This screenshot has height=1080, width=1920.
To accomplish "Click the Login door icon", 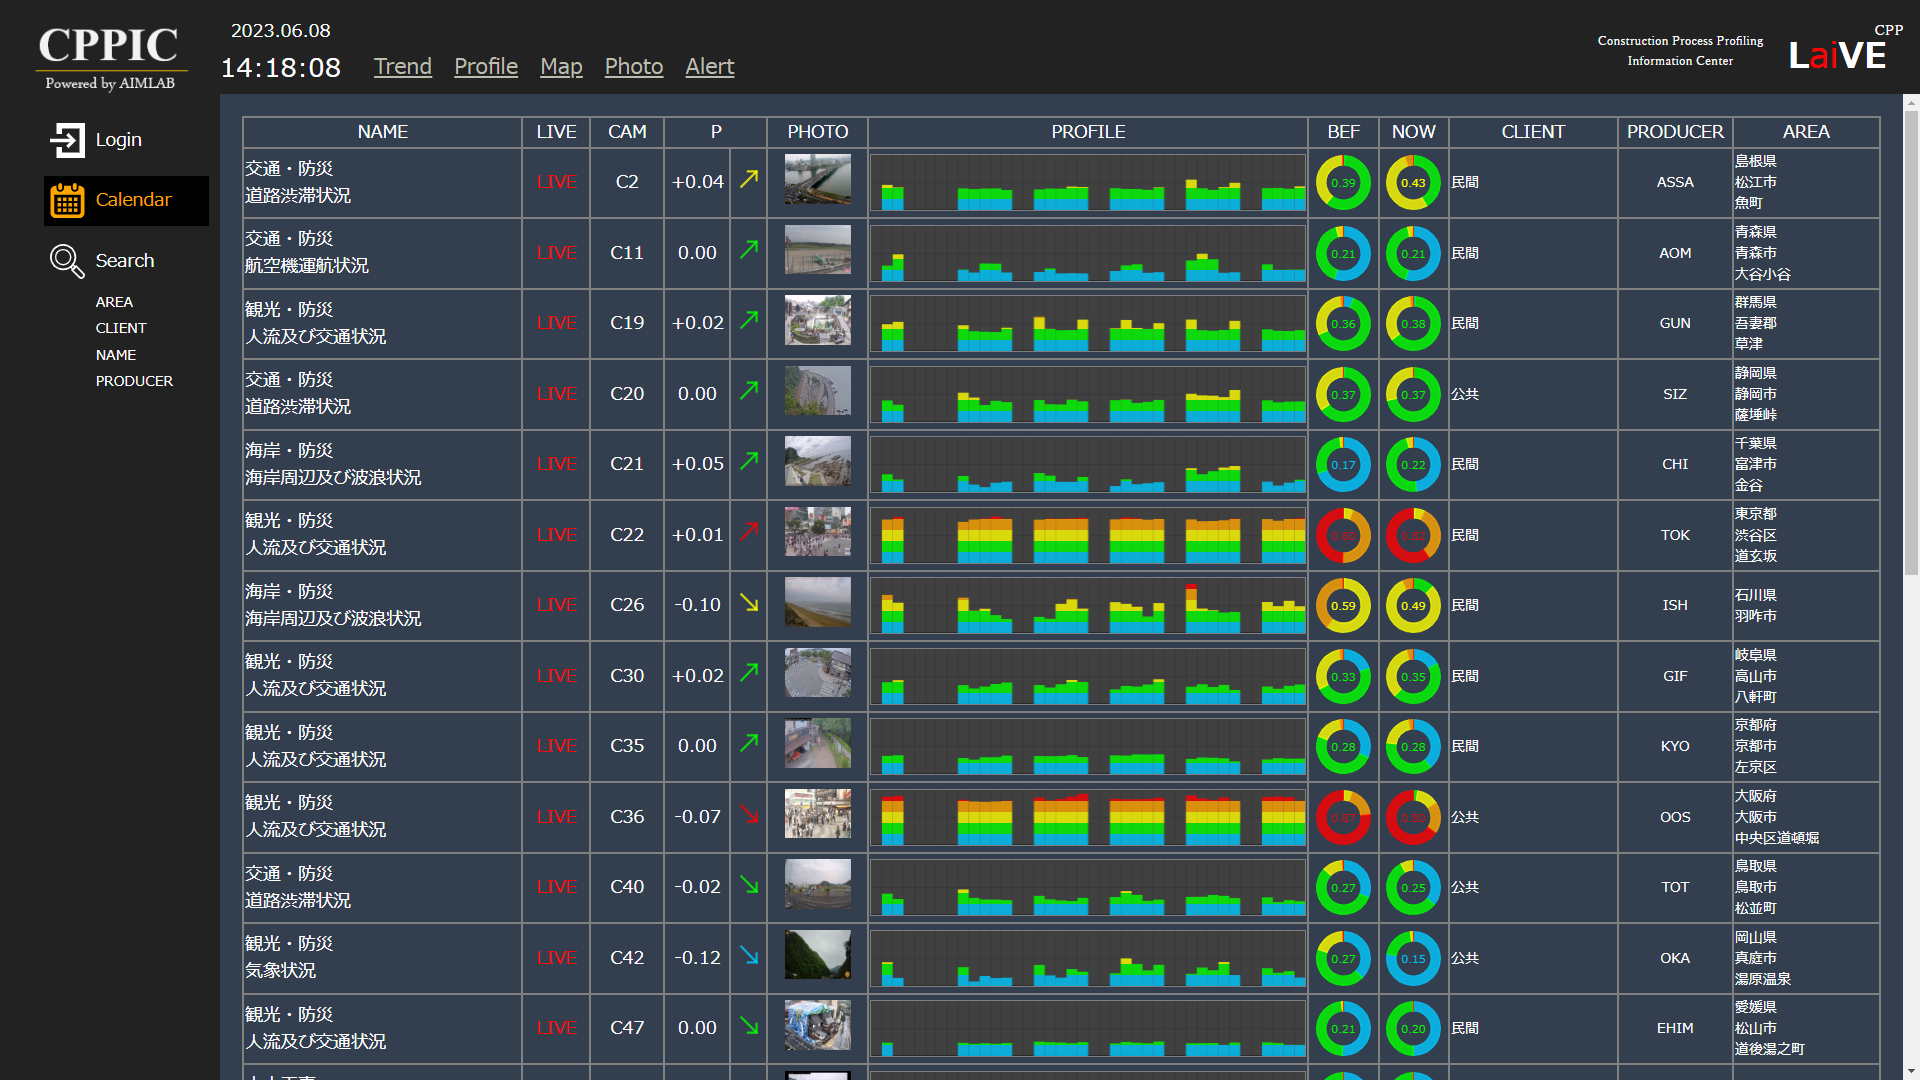I will pos(67,140).
